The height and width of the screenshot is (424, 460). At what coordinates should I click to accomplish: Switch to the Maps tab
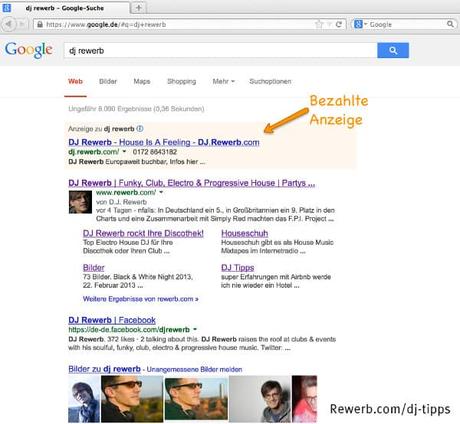[142, 81]
